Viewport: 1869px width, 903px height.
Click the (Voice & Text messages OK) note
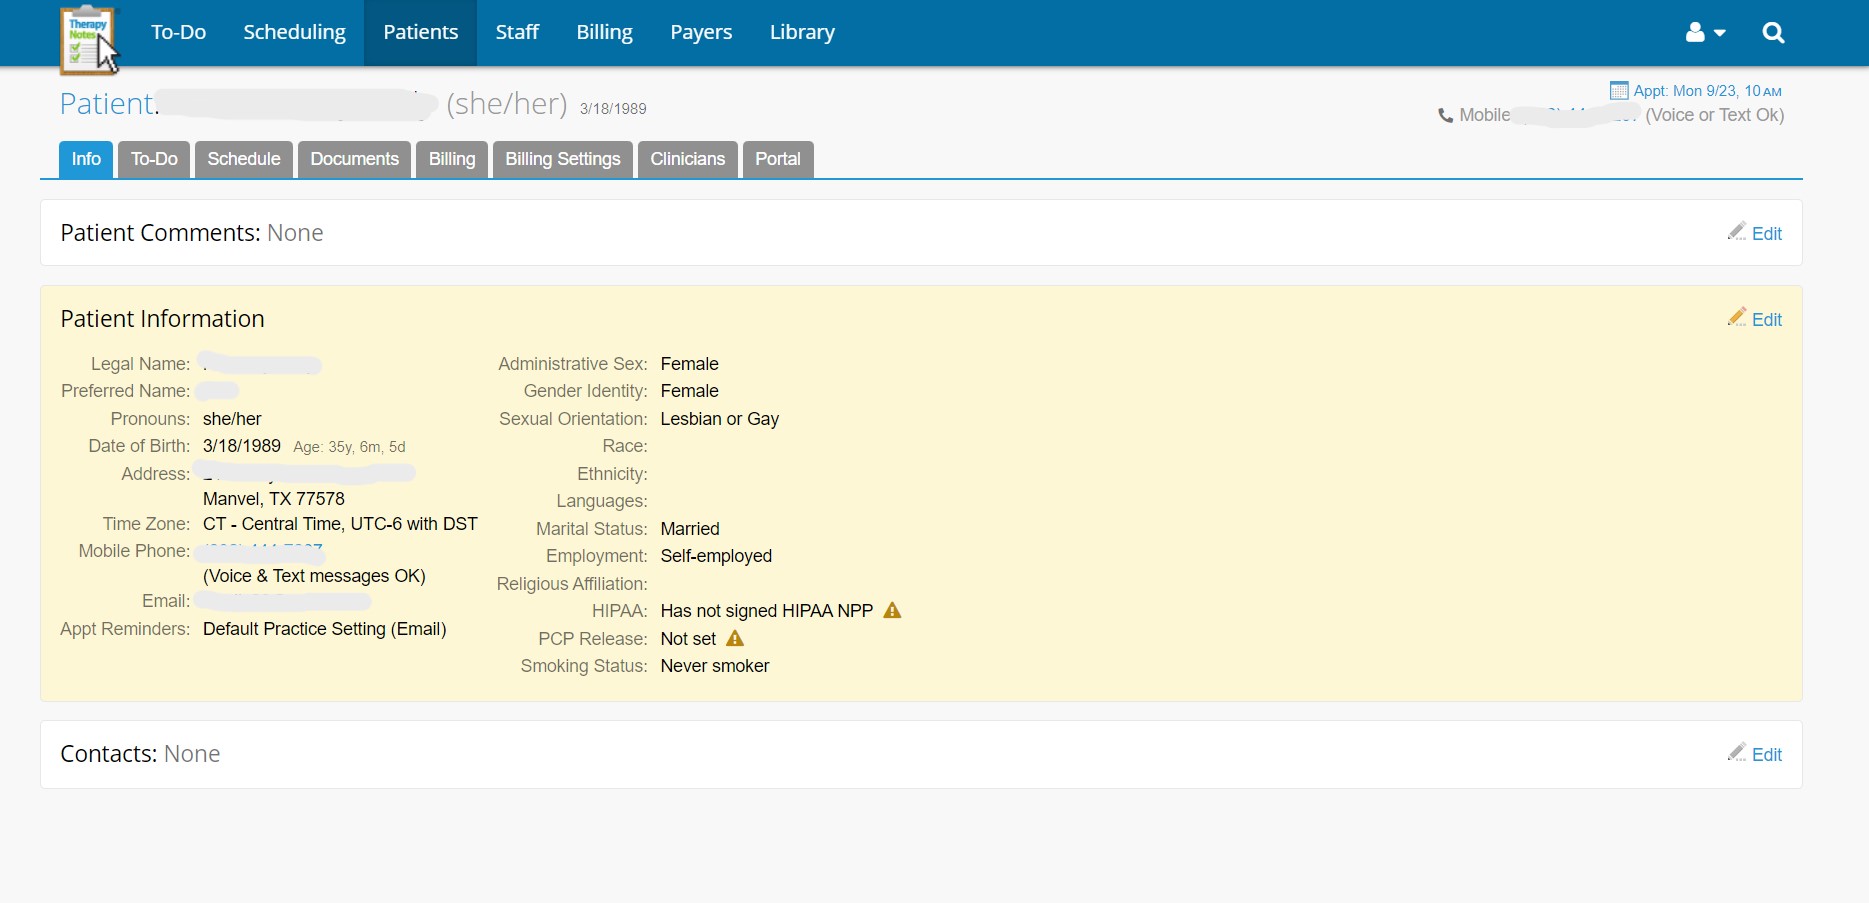pos(314,576)
